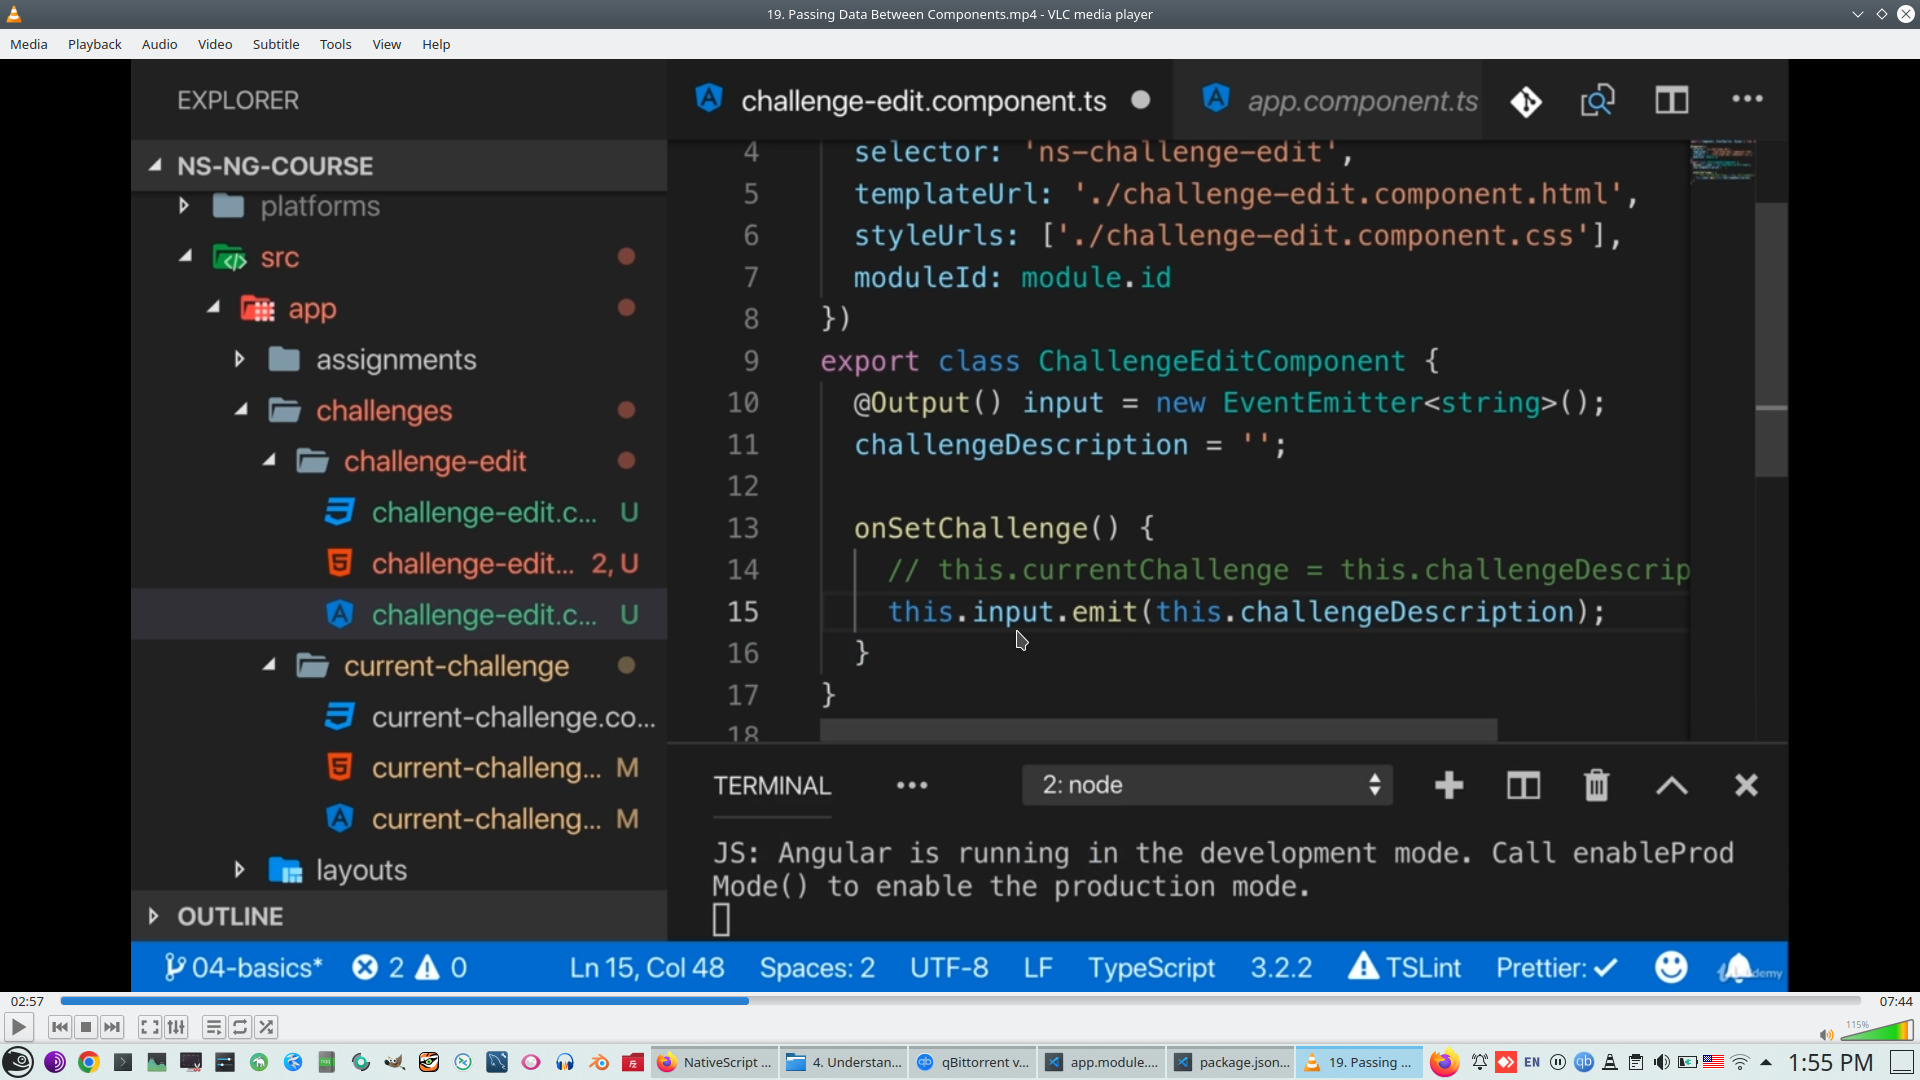Screen dimensions: 1920x1080
Task: Toggle loop repeat mode
Action: click(x=240, y=1027)
